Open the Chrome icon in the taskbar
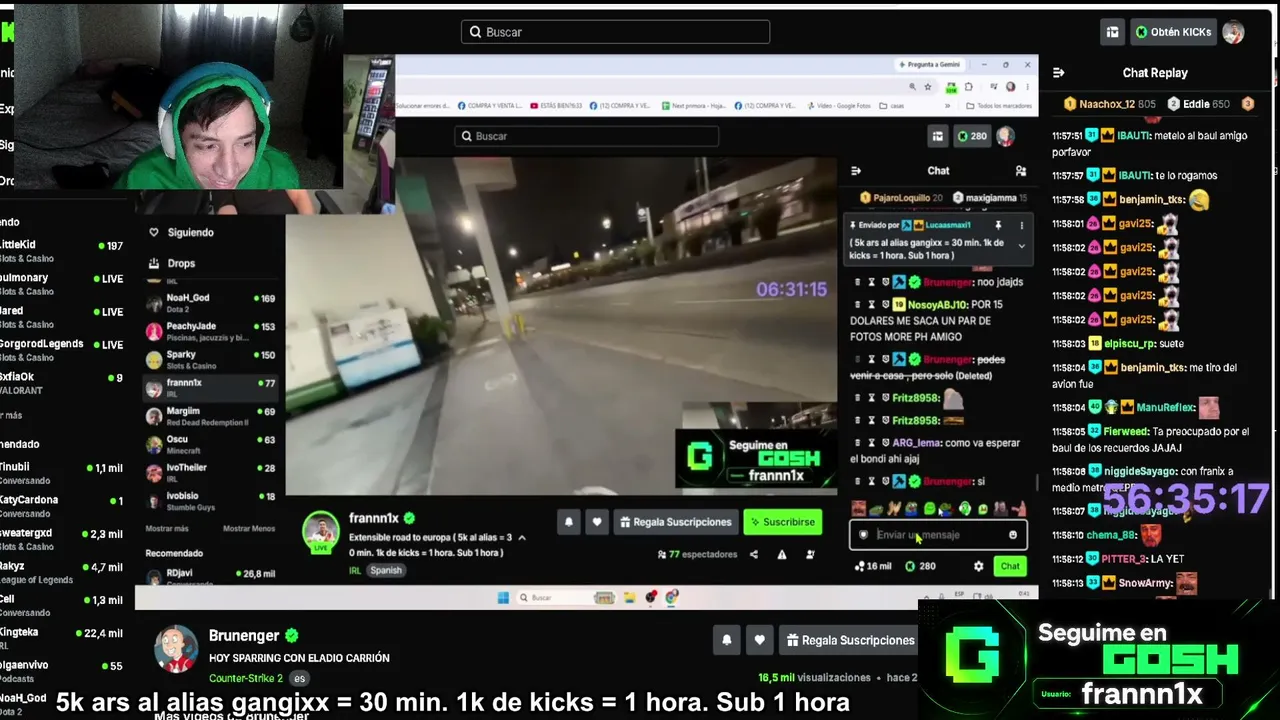Viewport: 1280px width, 720px height. pyautogui.click(x=671, y=598)
